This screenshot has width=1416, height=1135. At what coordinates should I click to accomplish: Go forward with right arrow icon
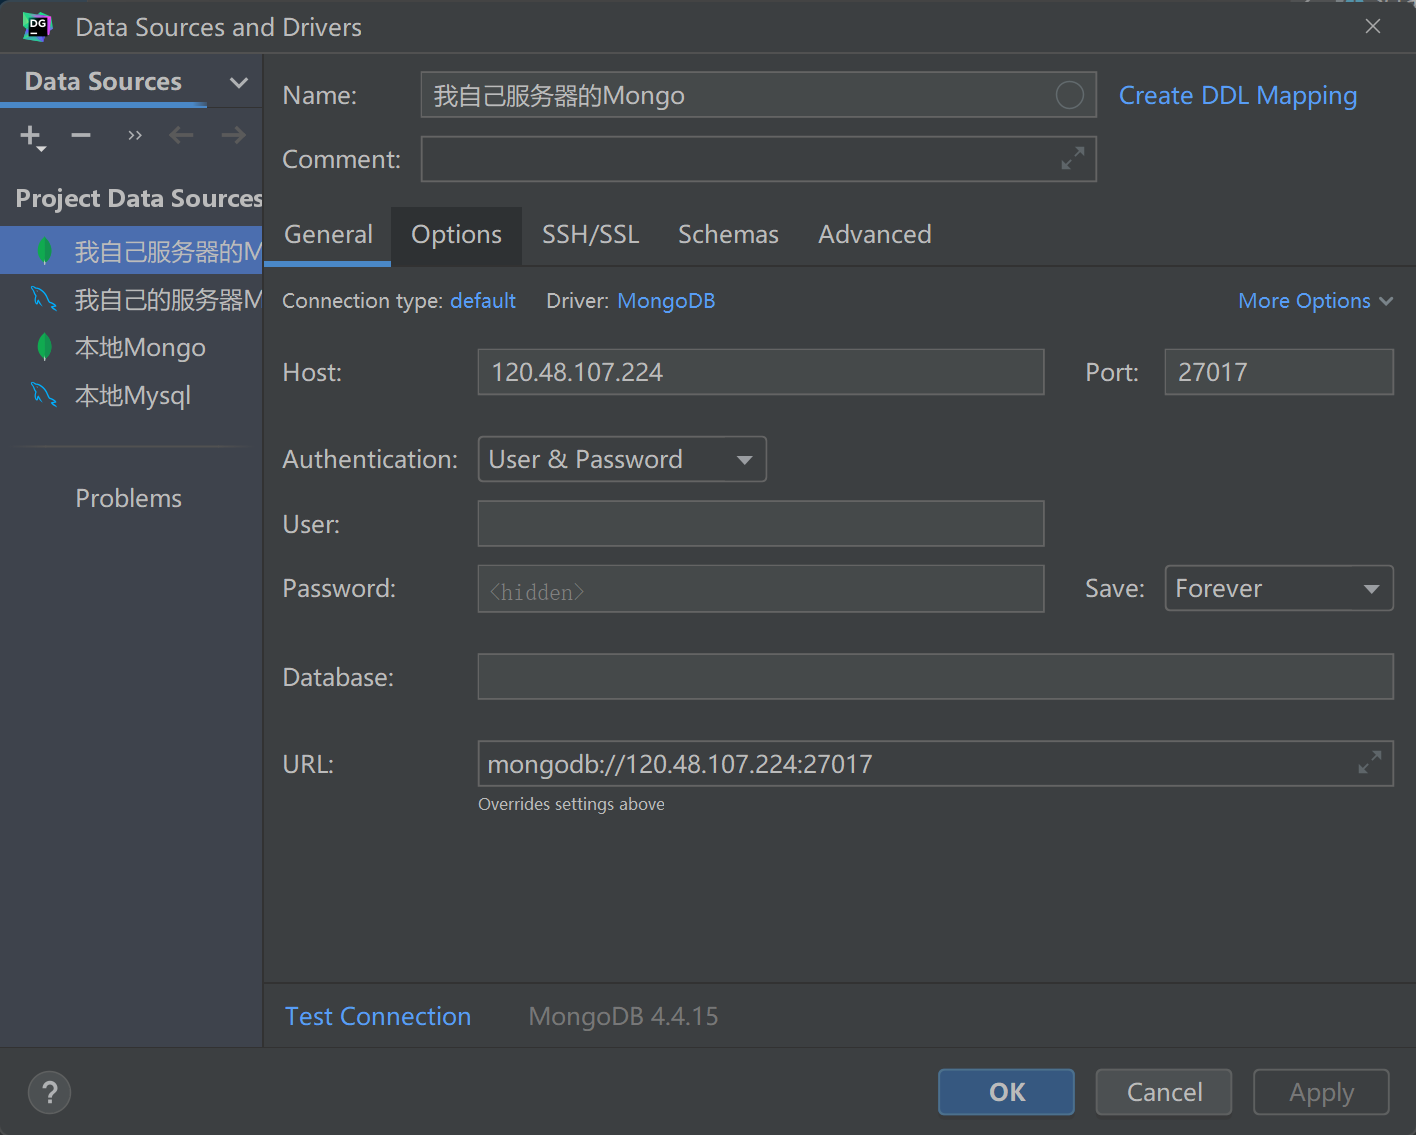pos(234,135)
